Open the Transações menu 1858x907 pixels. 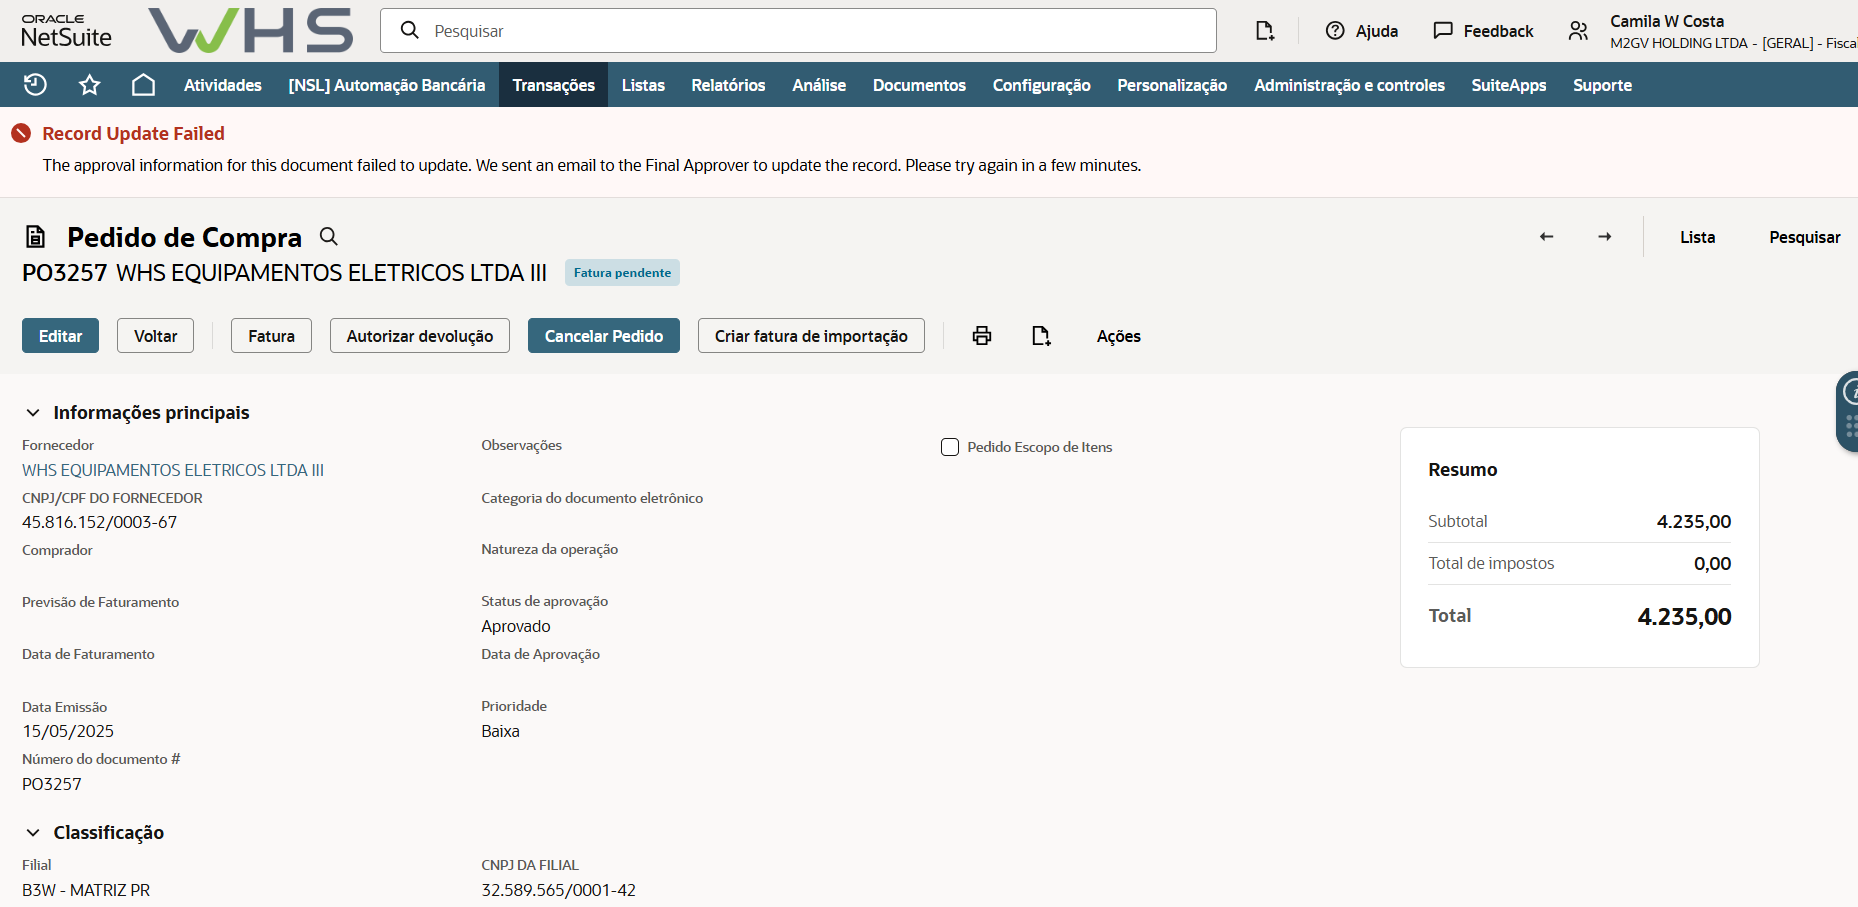(x=553, y=85)
